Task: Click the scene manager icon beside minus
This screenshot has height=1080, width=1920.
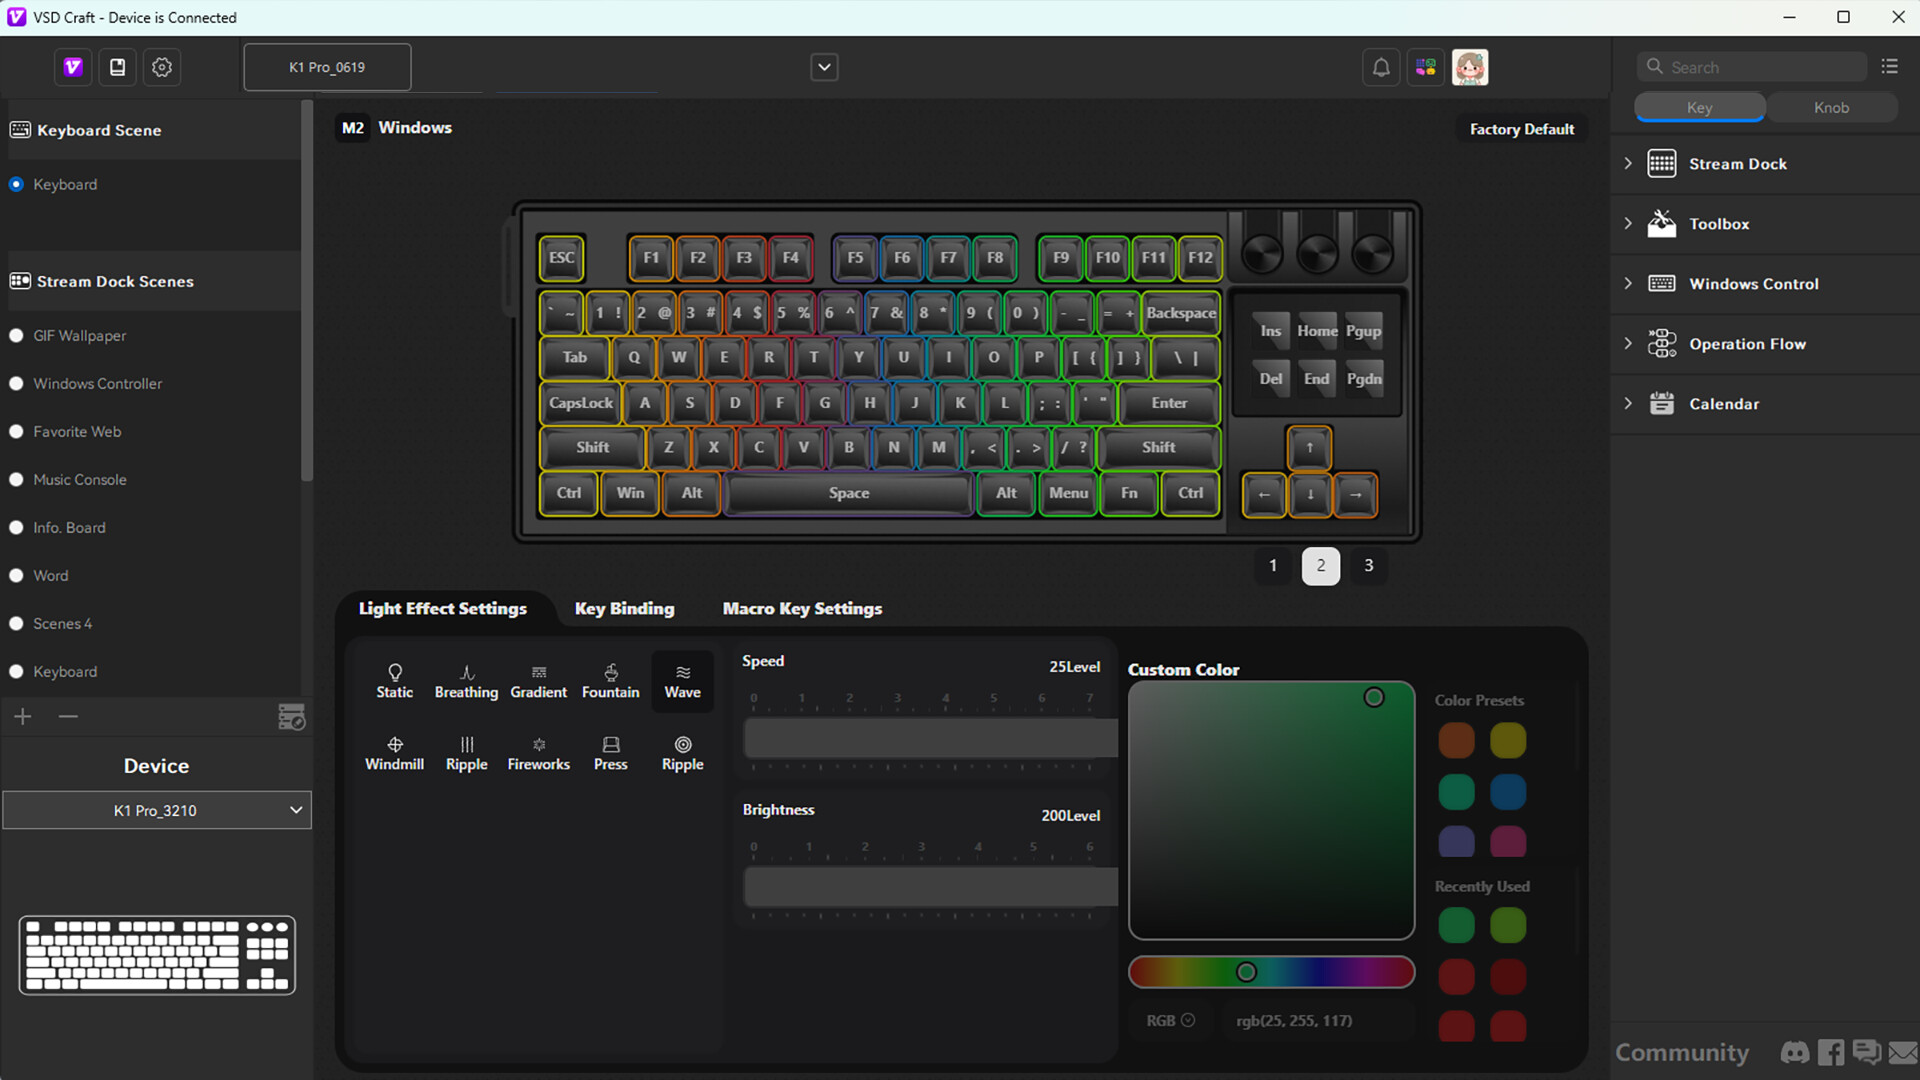Action: tap(291, 717)
